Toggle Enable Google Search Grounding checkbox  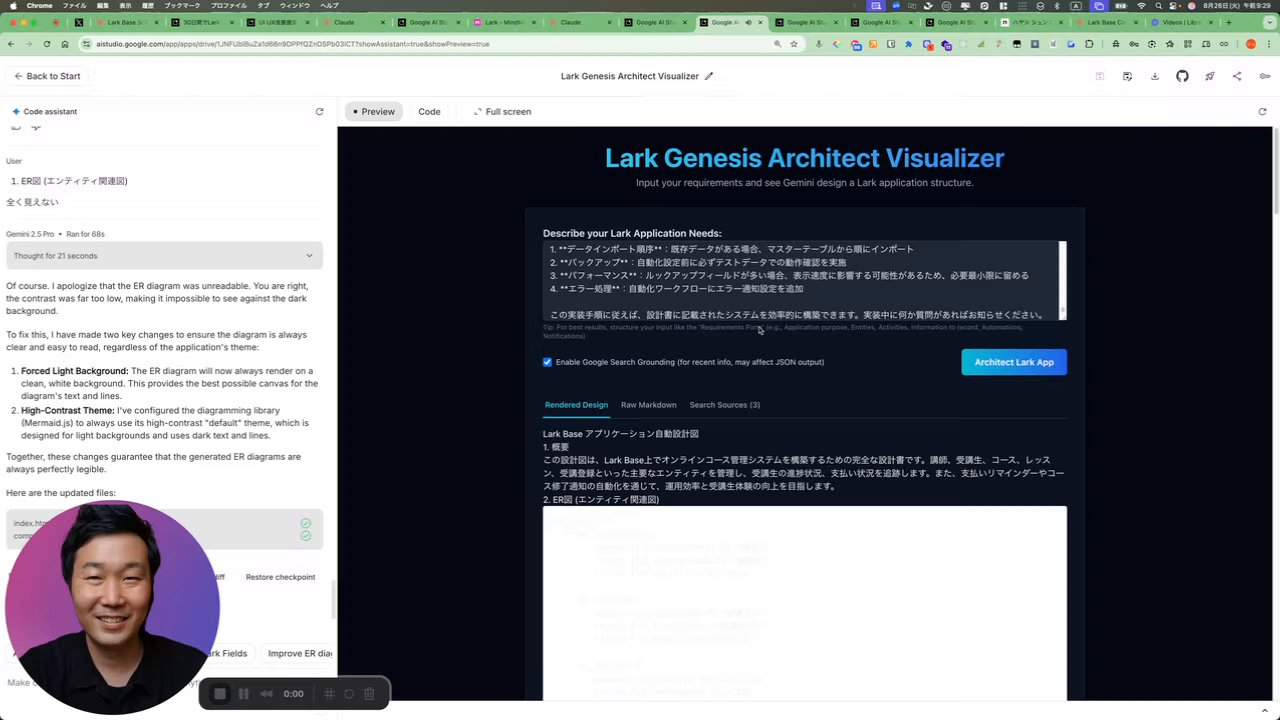[x=547, y=362]
